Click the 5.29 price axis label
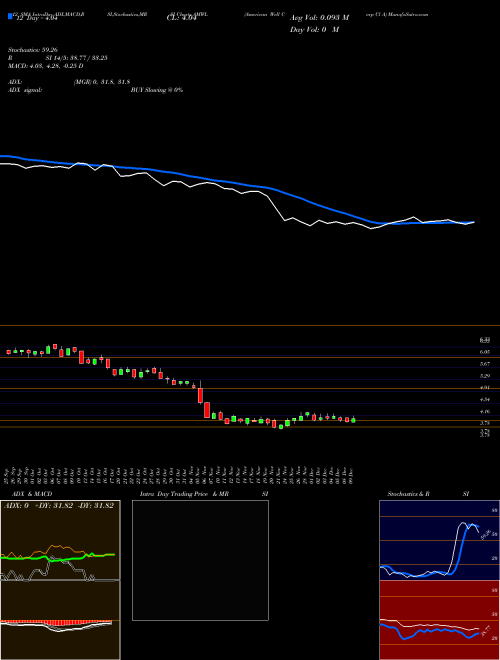Image resolution: width=500 pixels, height=660 pixels. [x=484, y=376]
